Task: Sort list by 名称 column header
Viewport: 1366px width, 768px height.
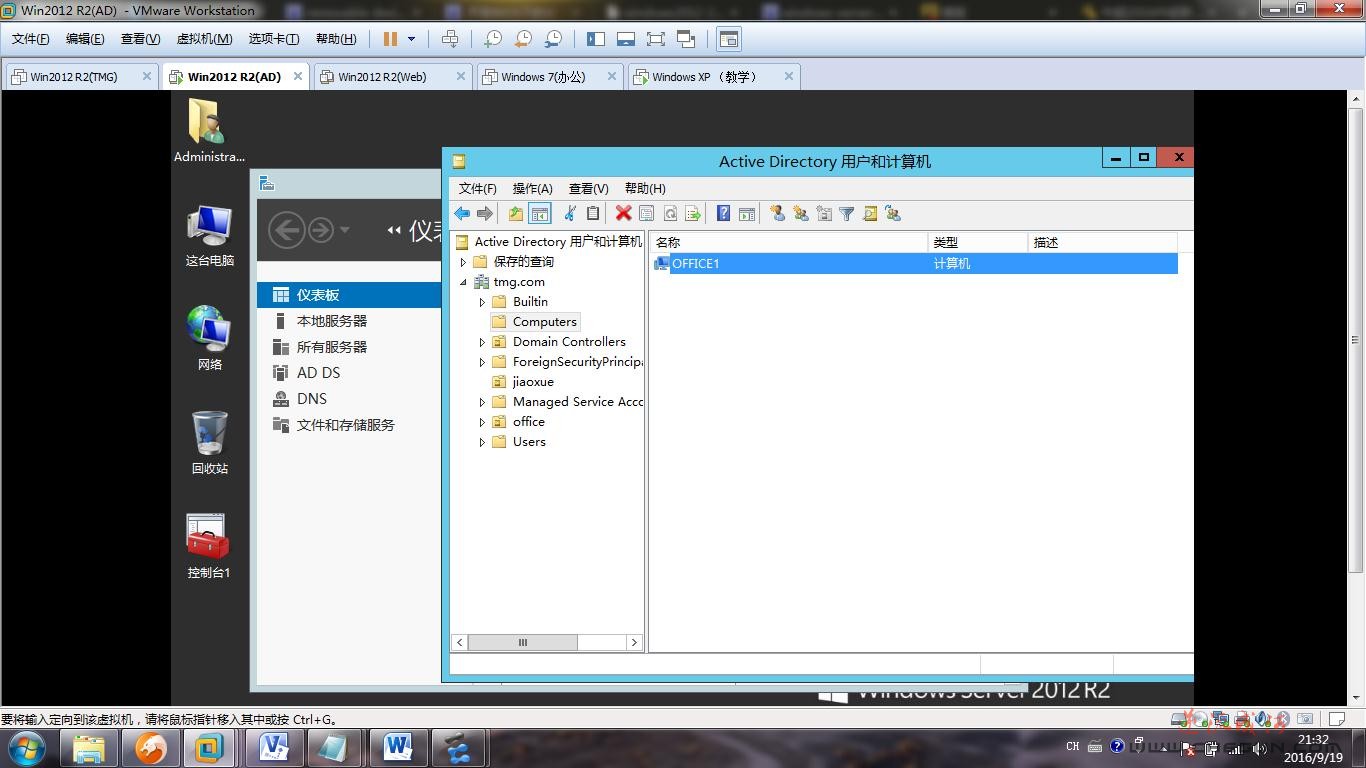Action: pos(789,242)
